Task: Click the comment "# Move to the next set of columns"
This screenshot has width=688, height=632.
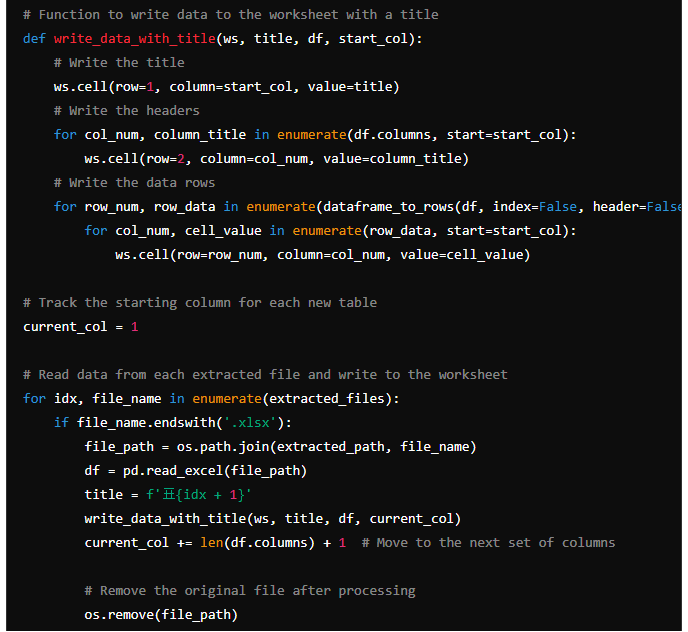Action: click(488, 542)
